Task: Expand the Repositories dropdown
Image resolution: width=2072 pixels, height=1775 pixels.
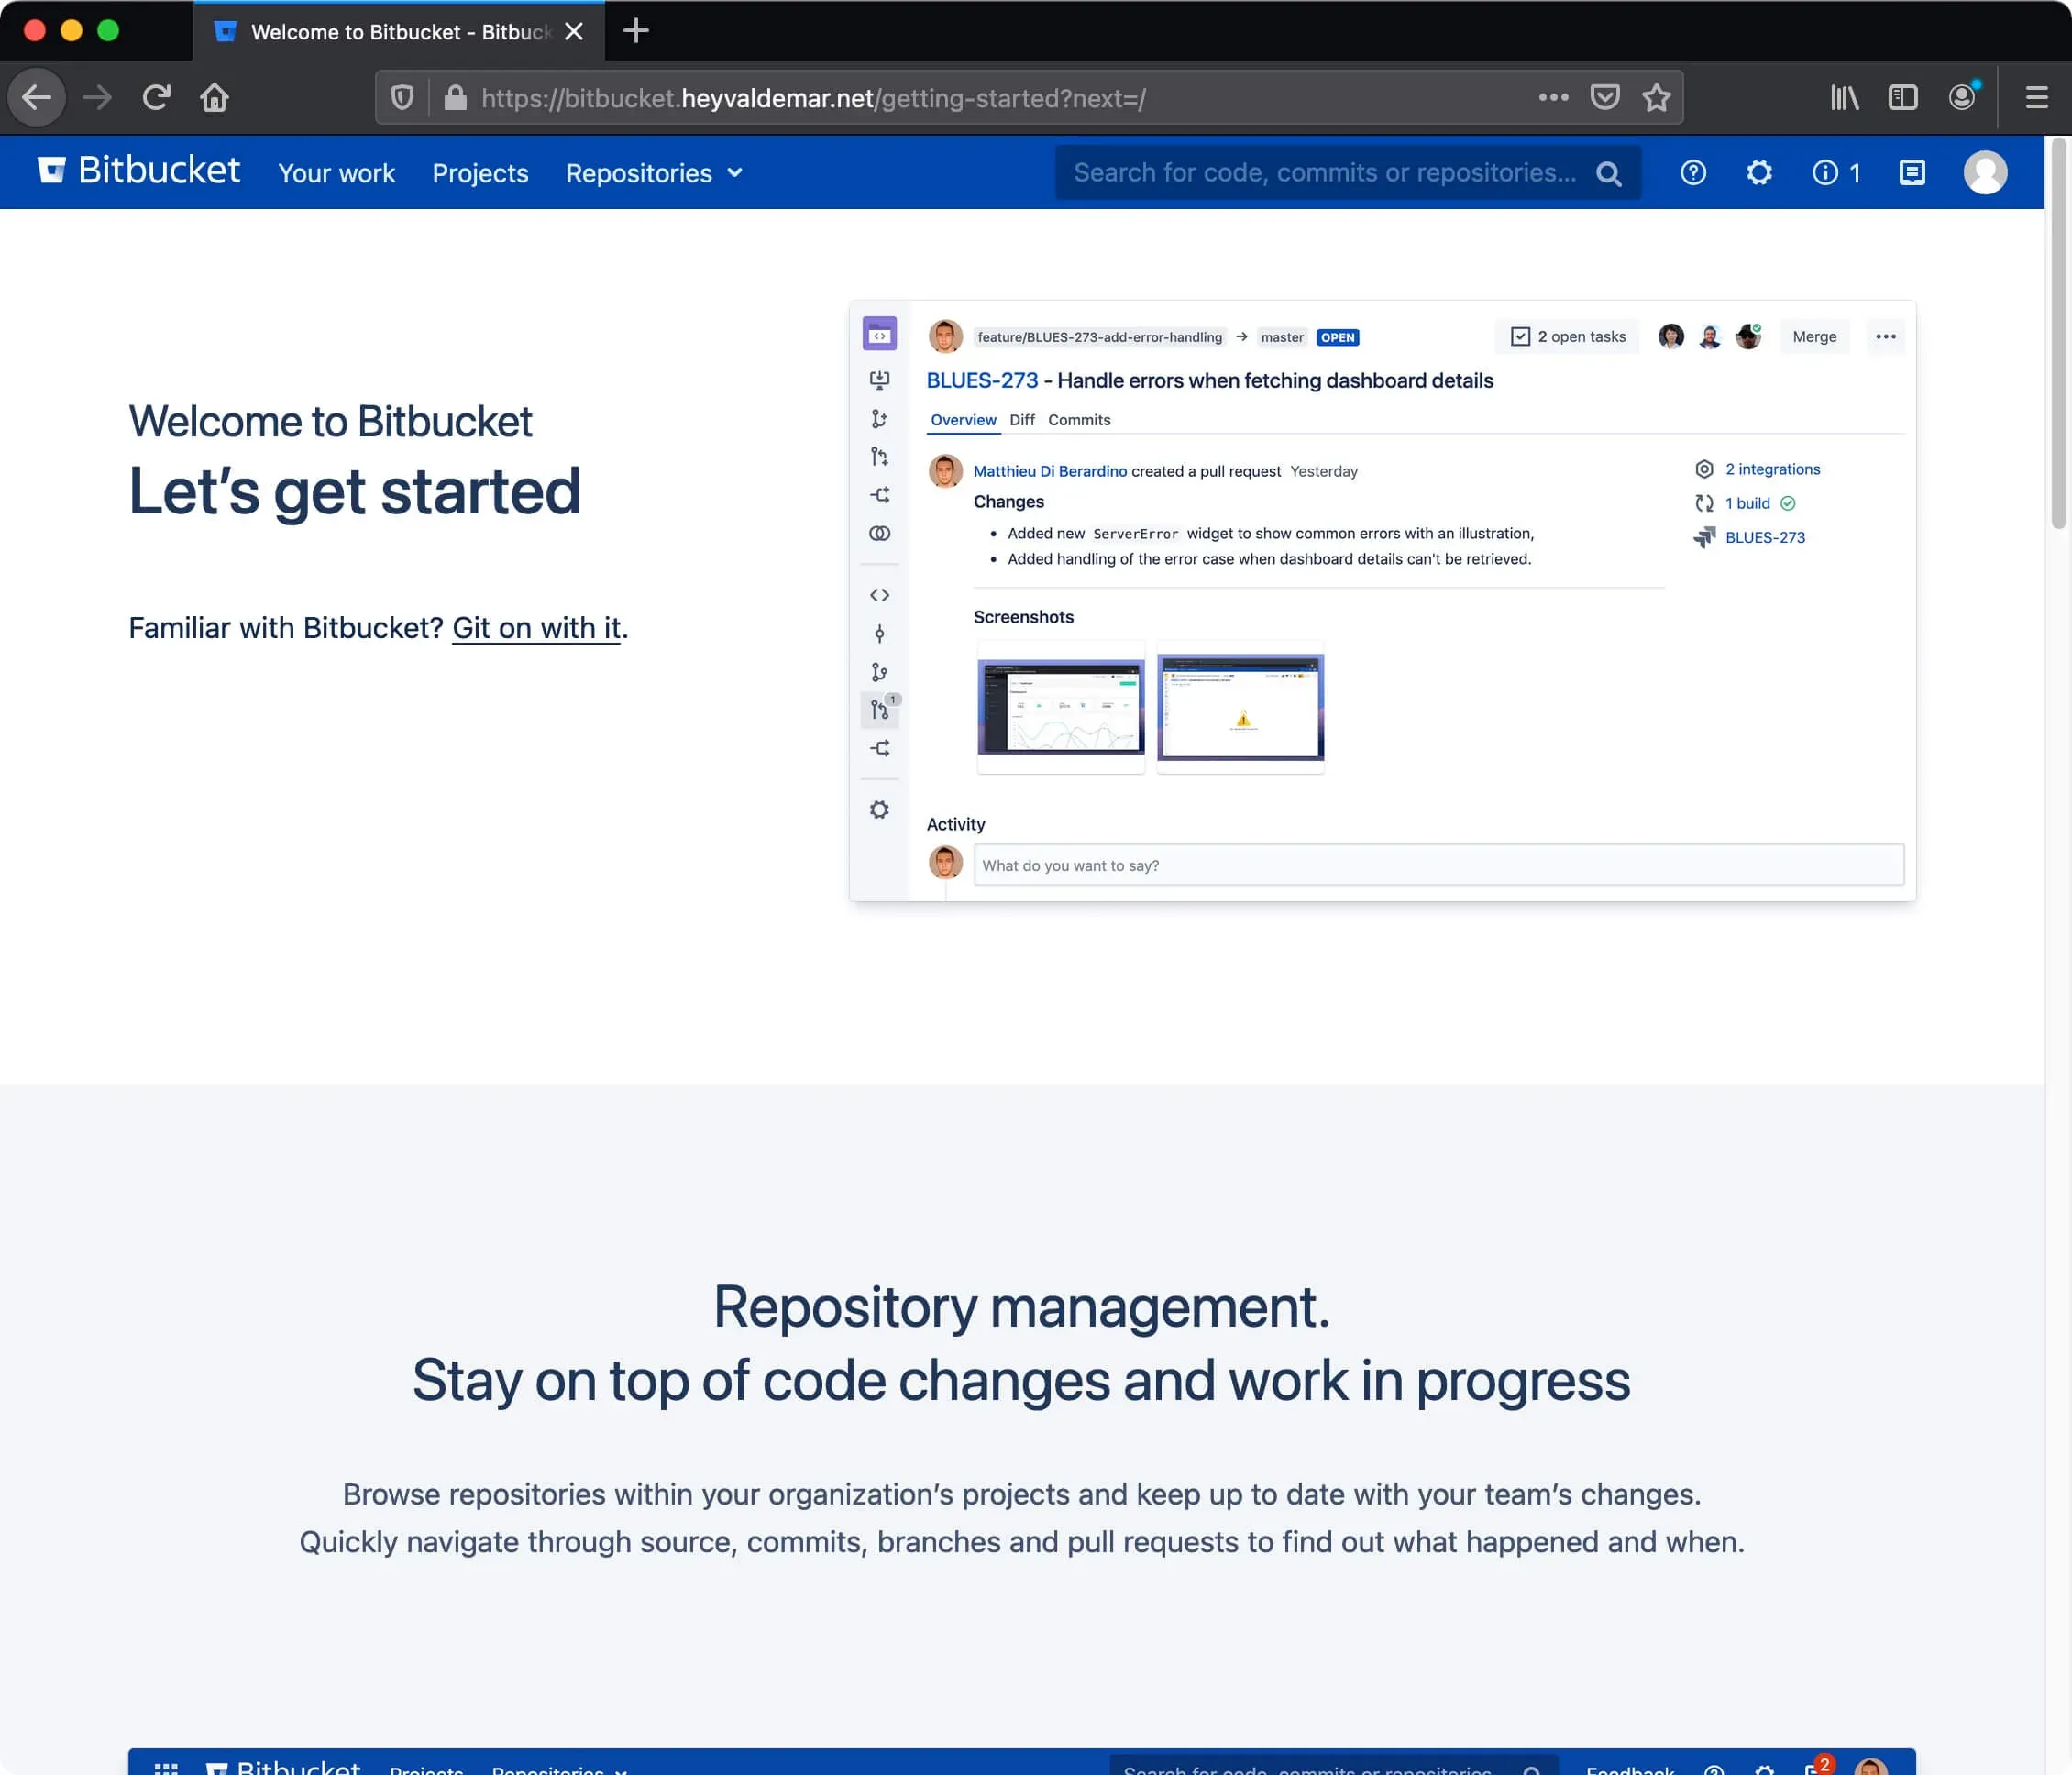Action: coord(654,173)
